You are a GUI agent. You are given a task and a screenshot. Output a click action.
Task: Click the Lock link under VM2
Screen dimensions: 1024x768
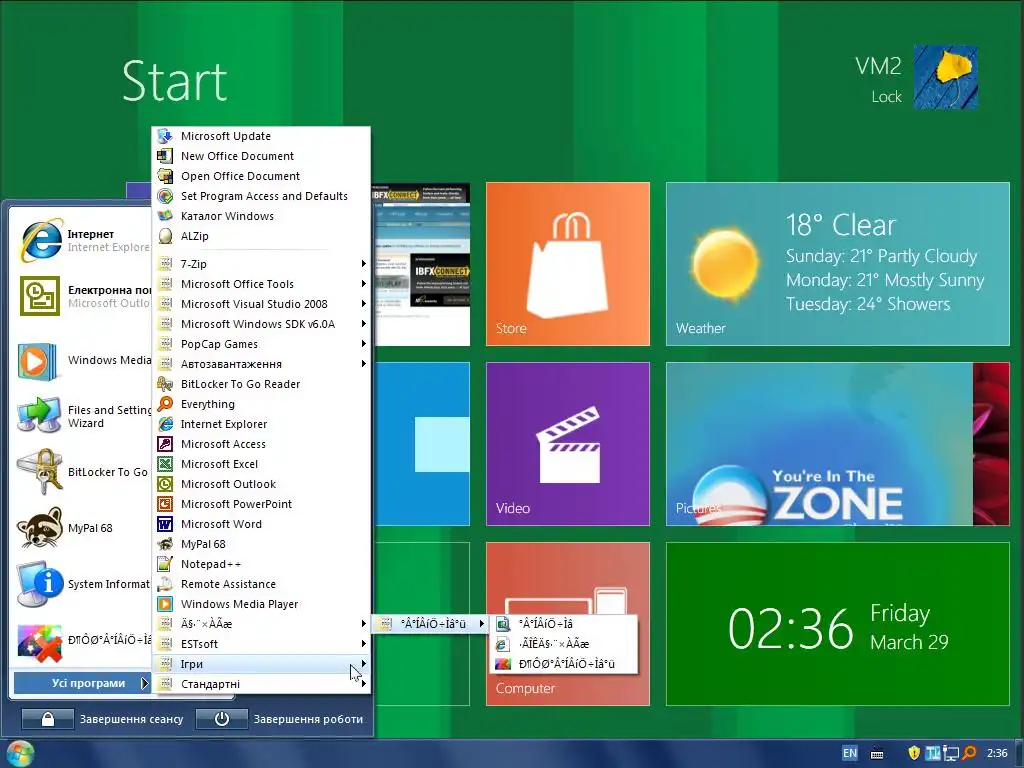coord(886,97)
